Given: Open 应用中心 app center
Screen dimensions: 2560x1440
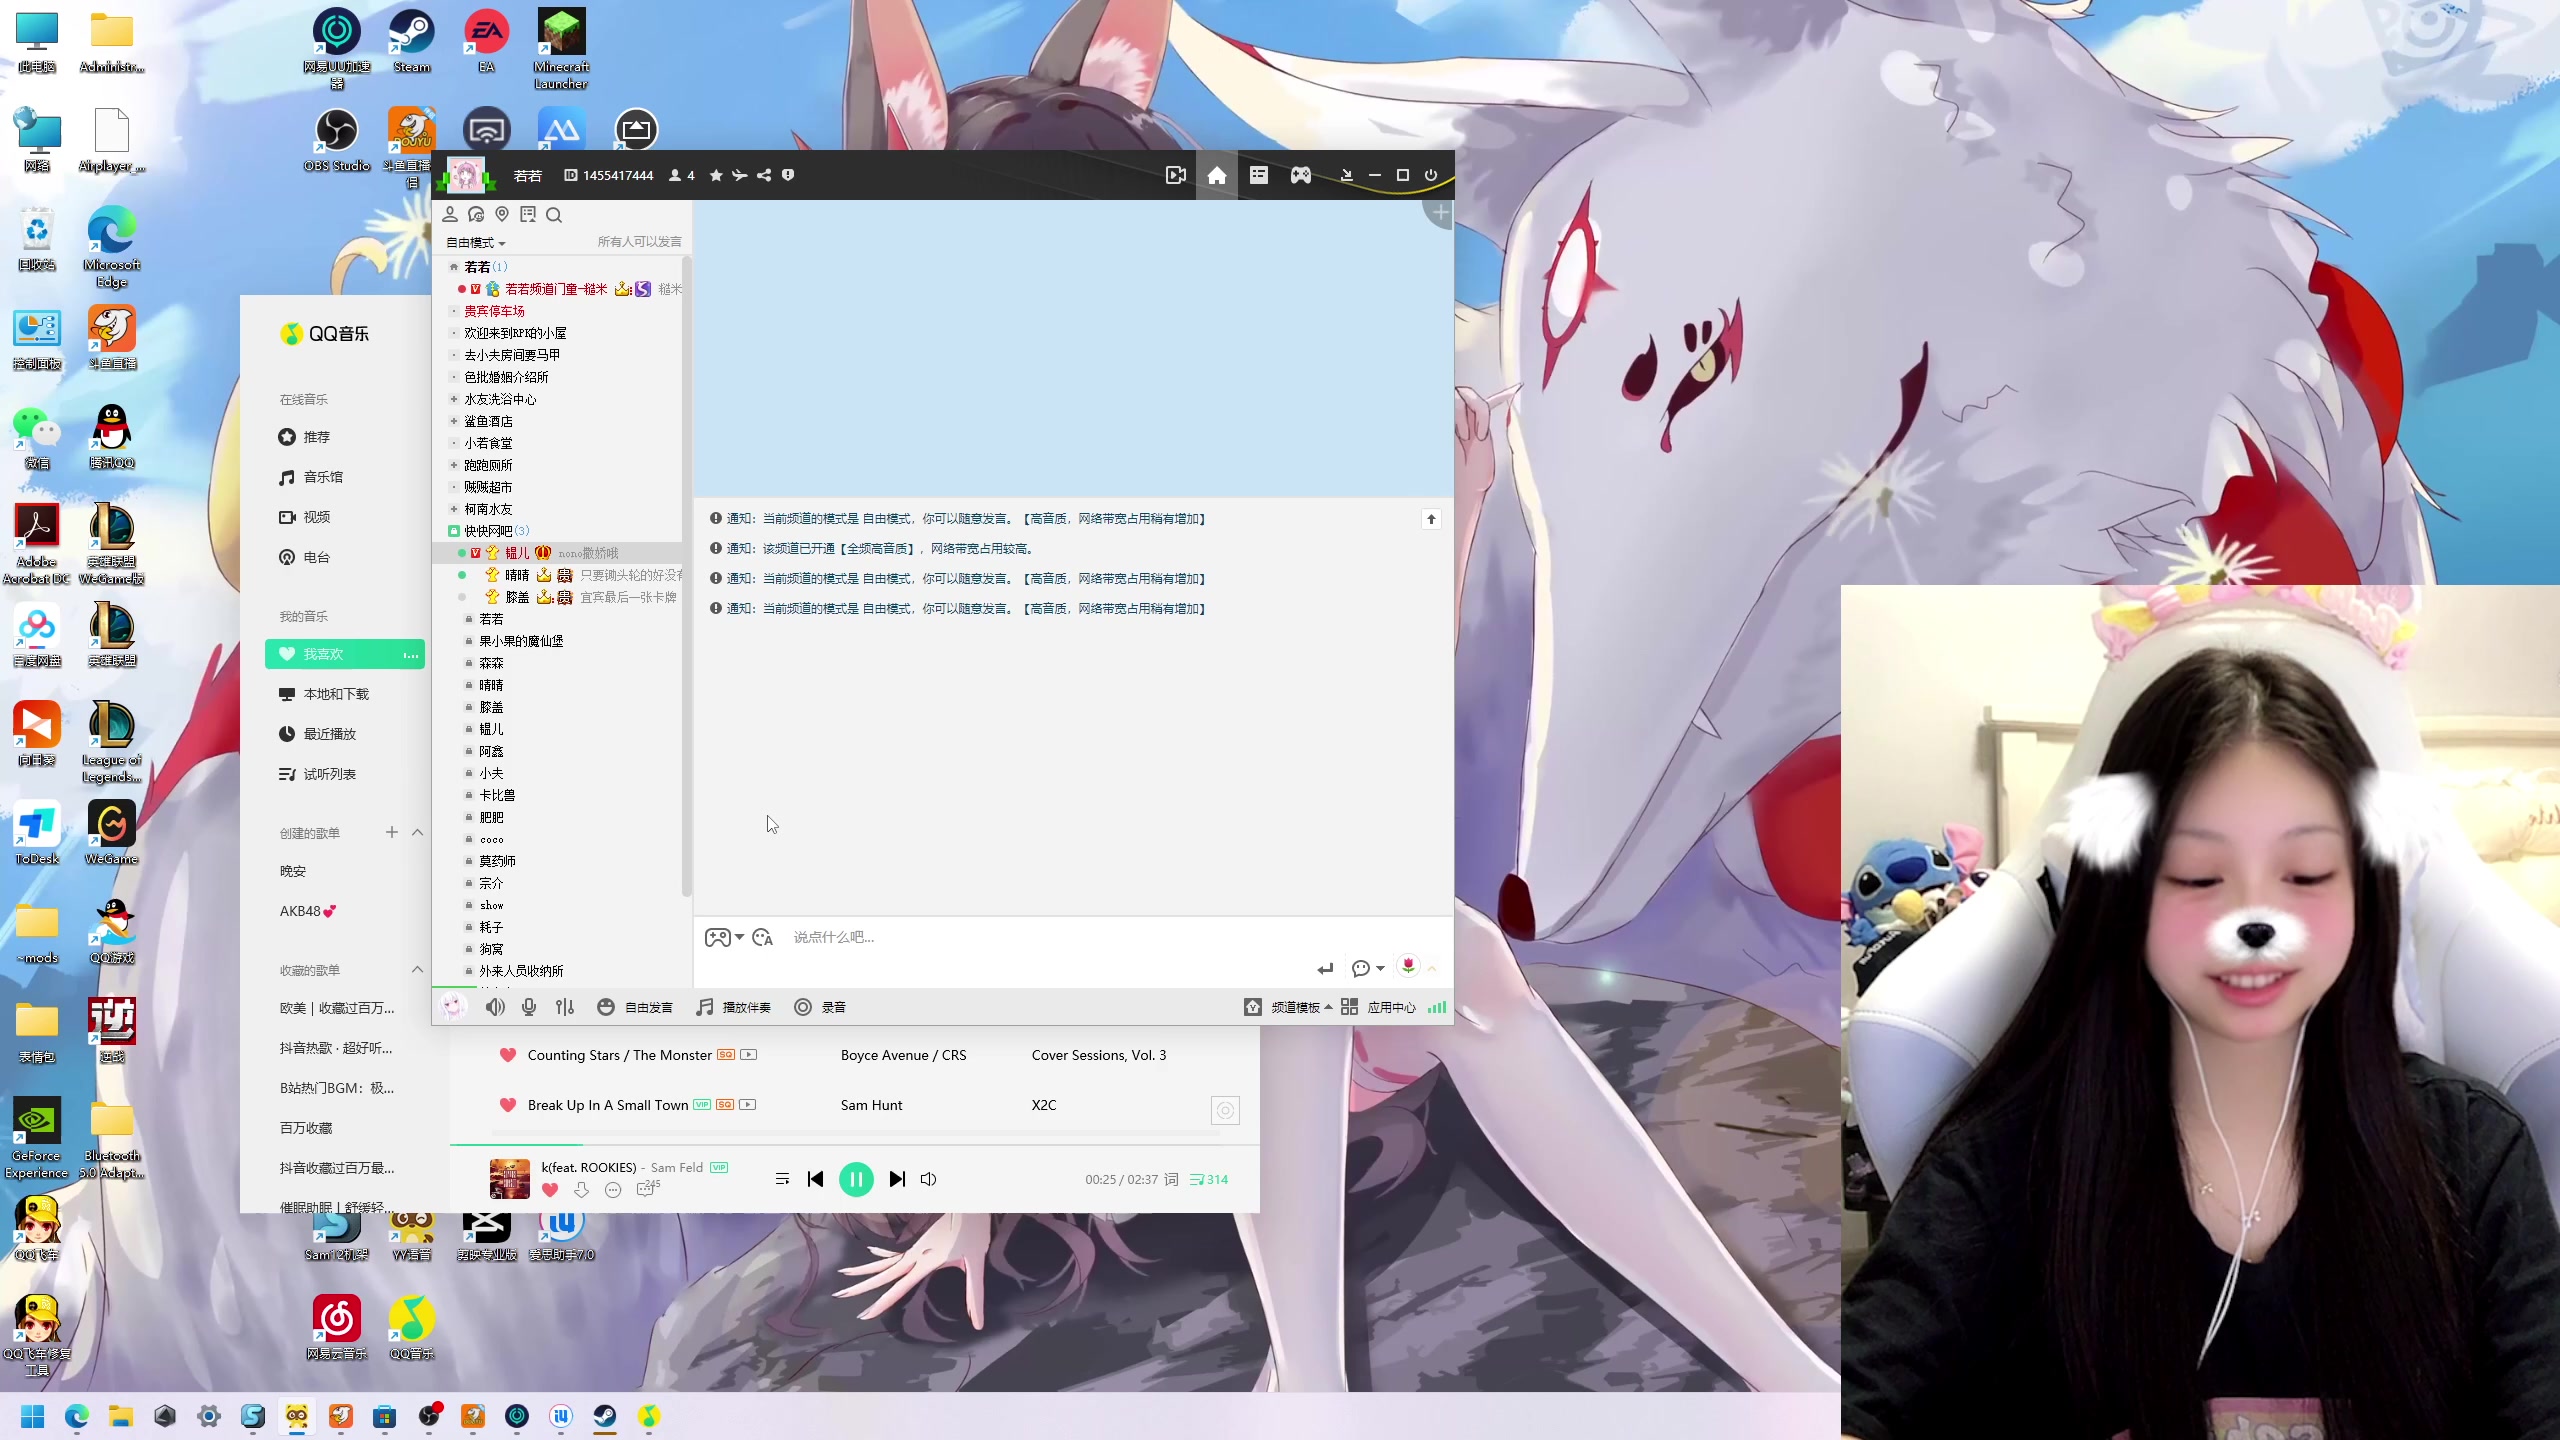Looking at the screenshot, I should click(x=1378, y=1007).
